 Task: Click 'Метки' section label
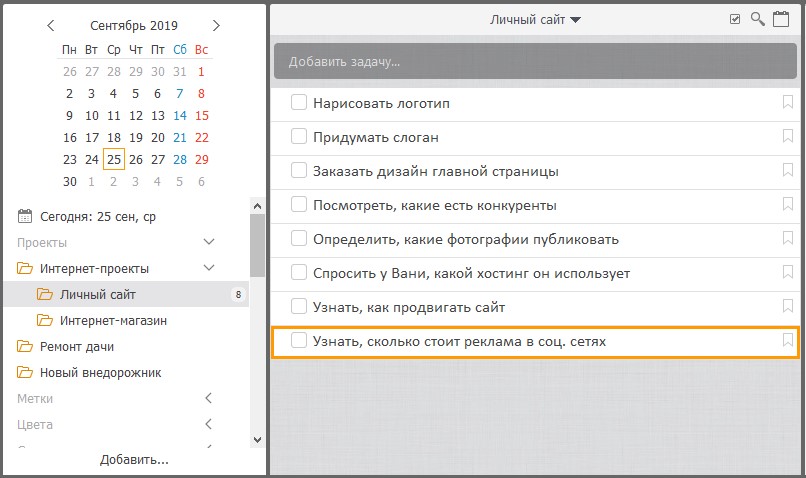click(35, 398)
